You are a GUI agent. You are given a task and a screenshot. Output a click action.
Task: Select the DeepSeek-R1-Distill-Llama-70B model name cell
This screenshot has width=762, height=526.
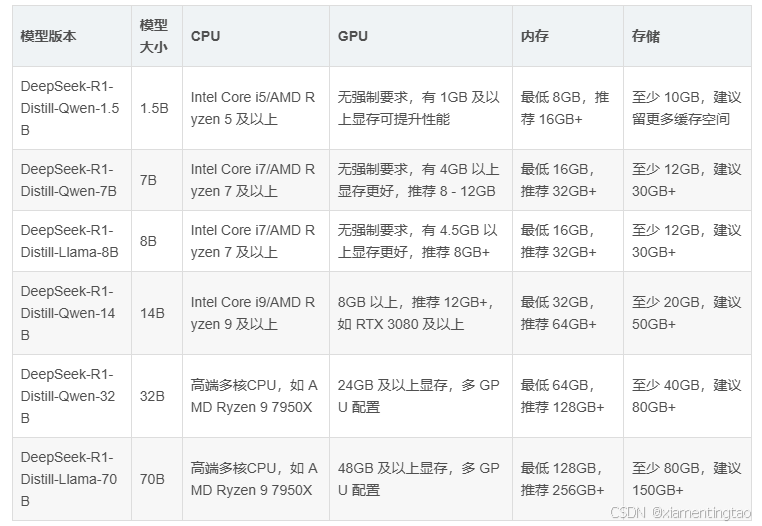click(x=72, y=479)
